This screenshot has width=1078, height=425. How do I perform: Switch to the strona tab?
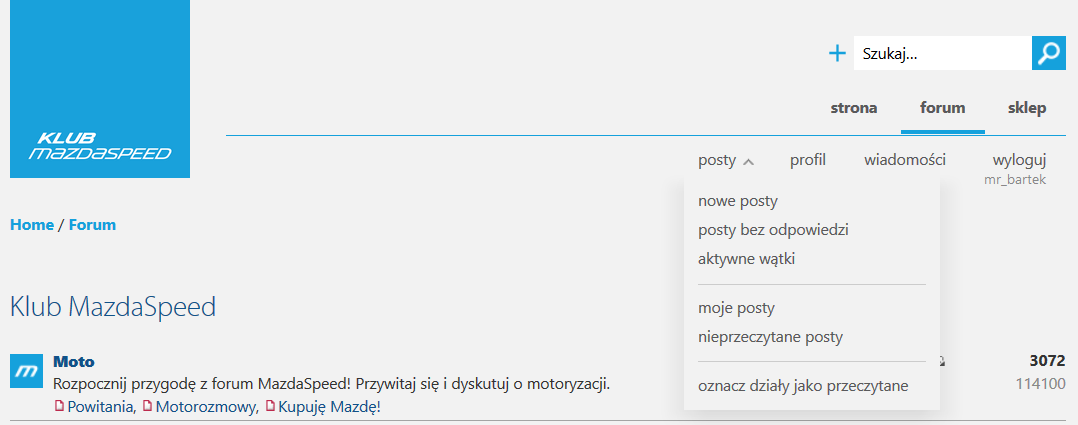pos(854,108)
